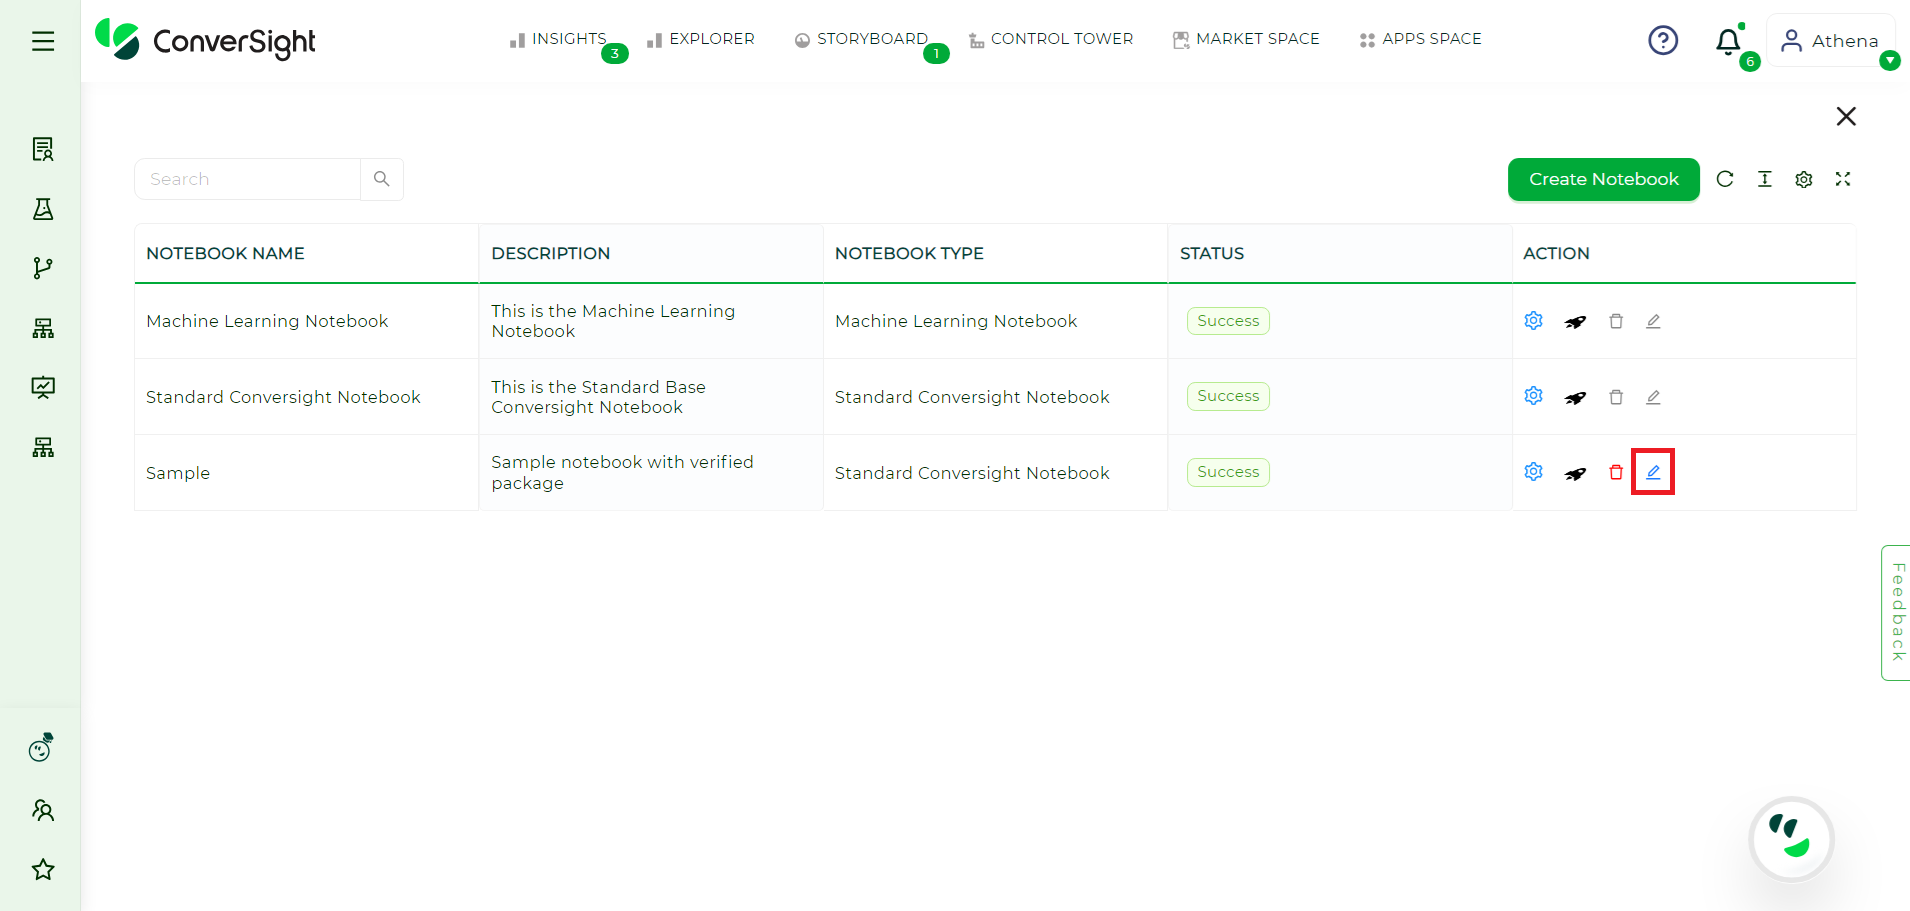Click the Create Notebook button

1603,179
